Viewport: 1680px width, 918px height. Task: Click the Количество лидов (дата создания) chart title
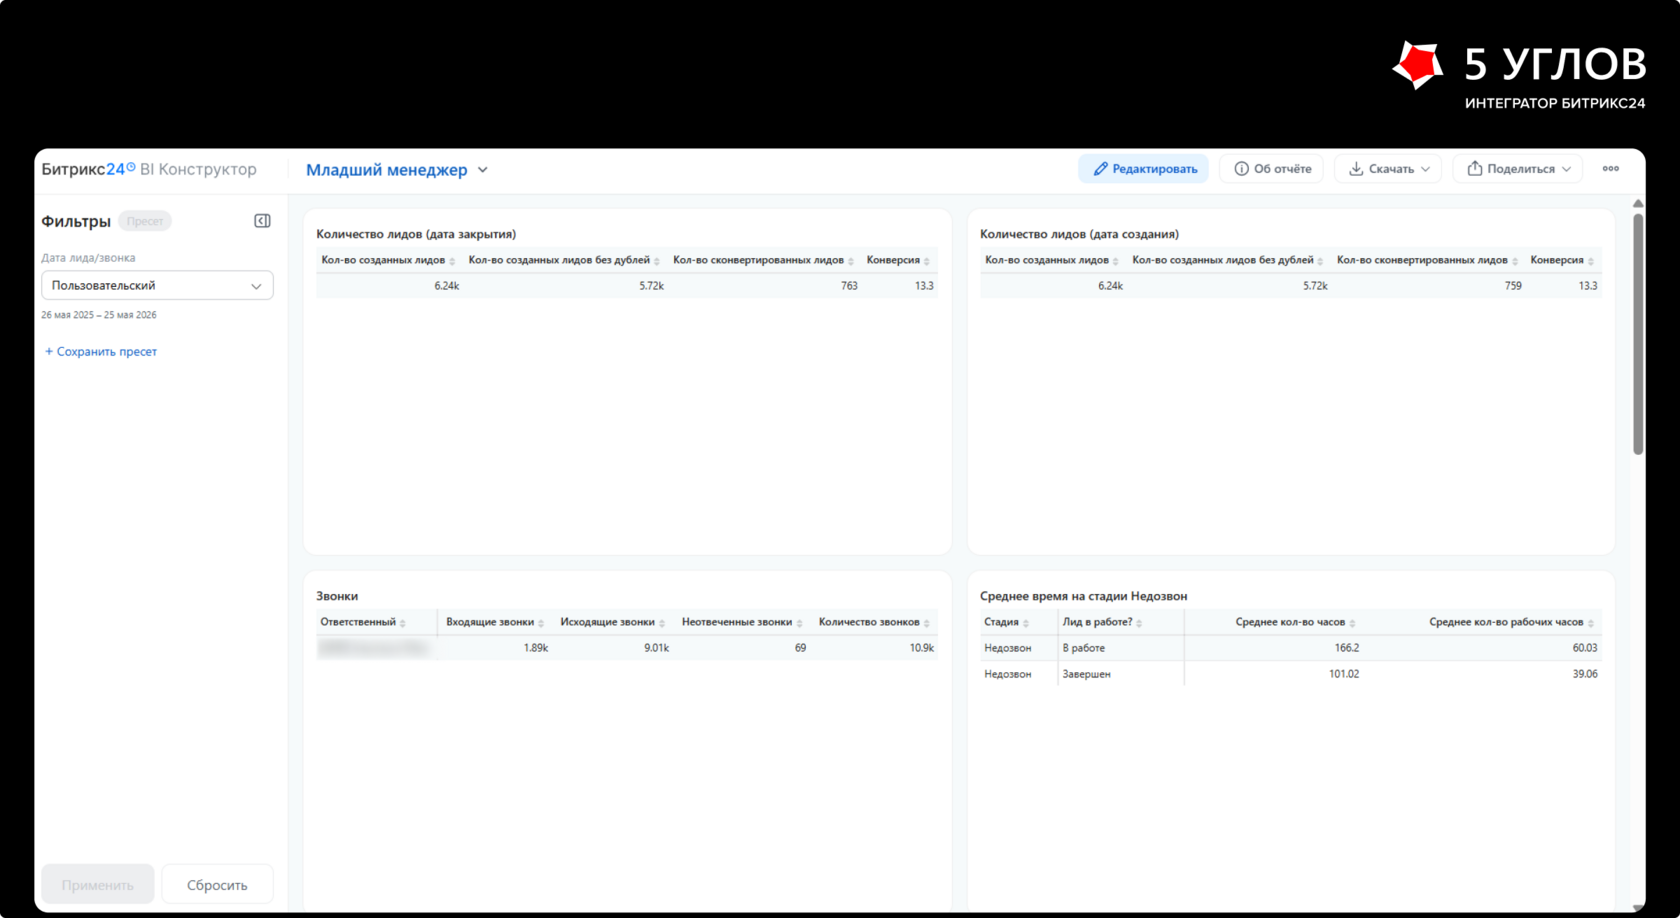point(1079,234)
